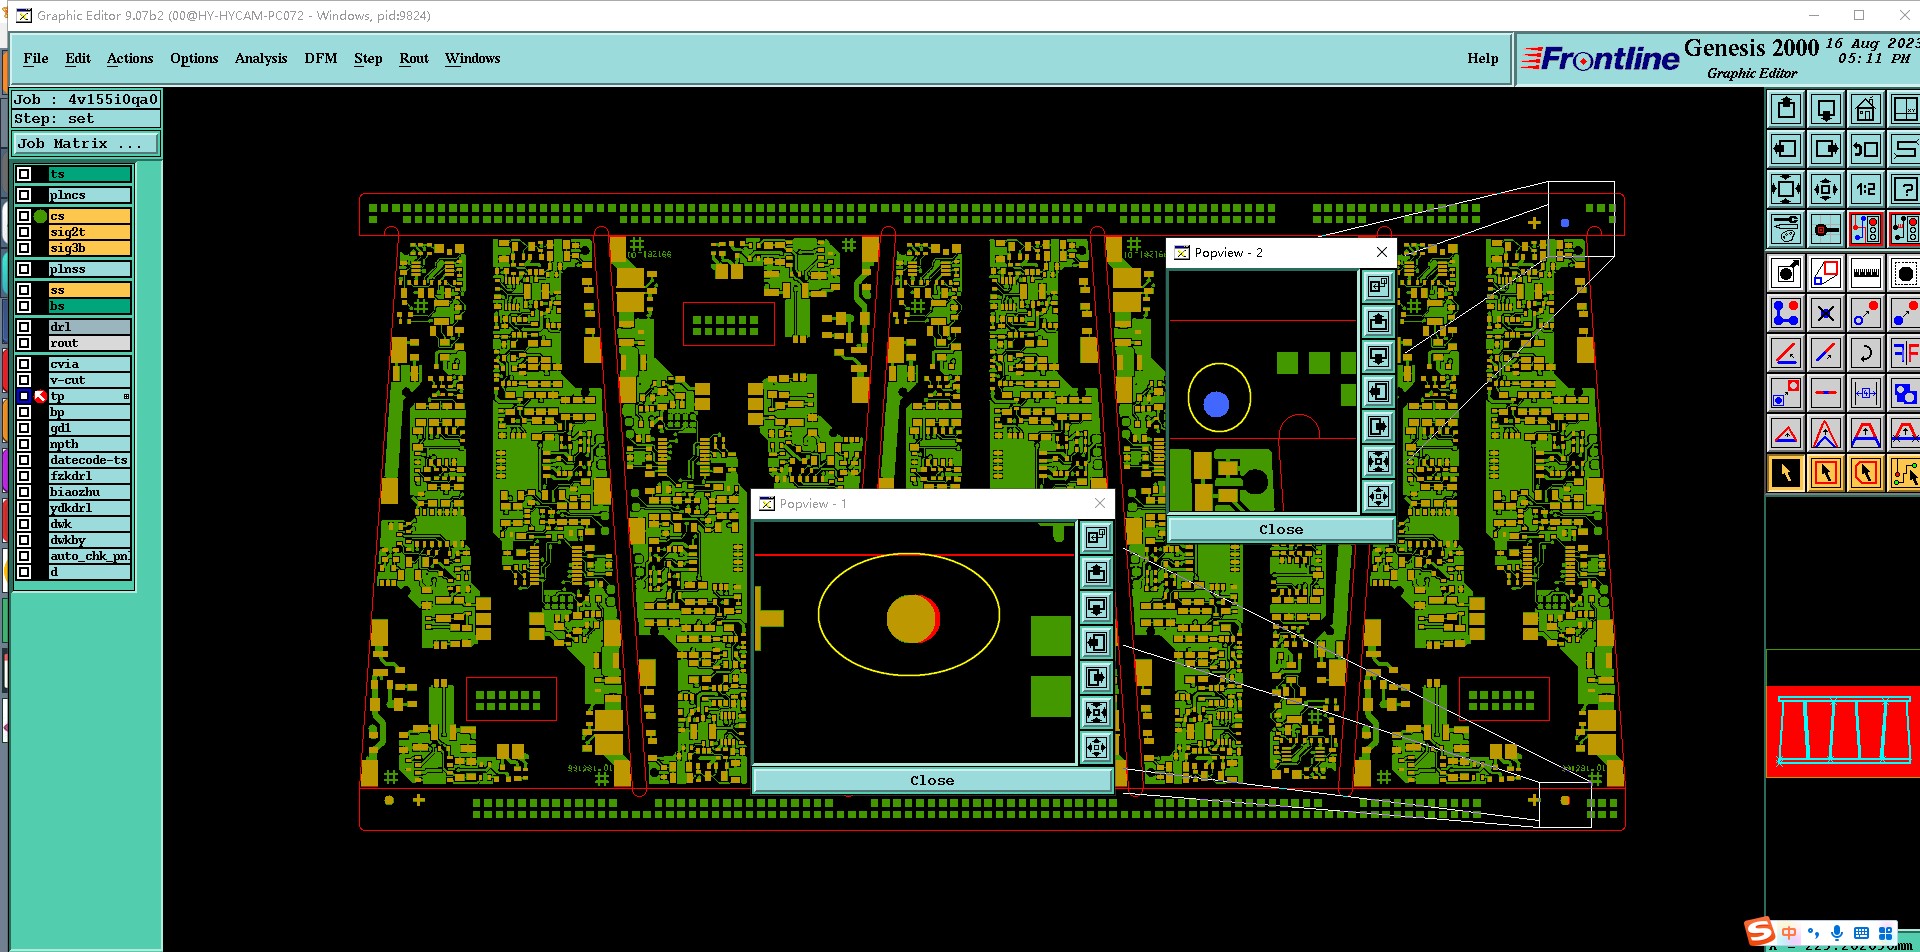Open the DFM menu
This screenshot has width=1920, height=952.
point(321,58)
